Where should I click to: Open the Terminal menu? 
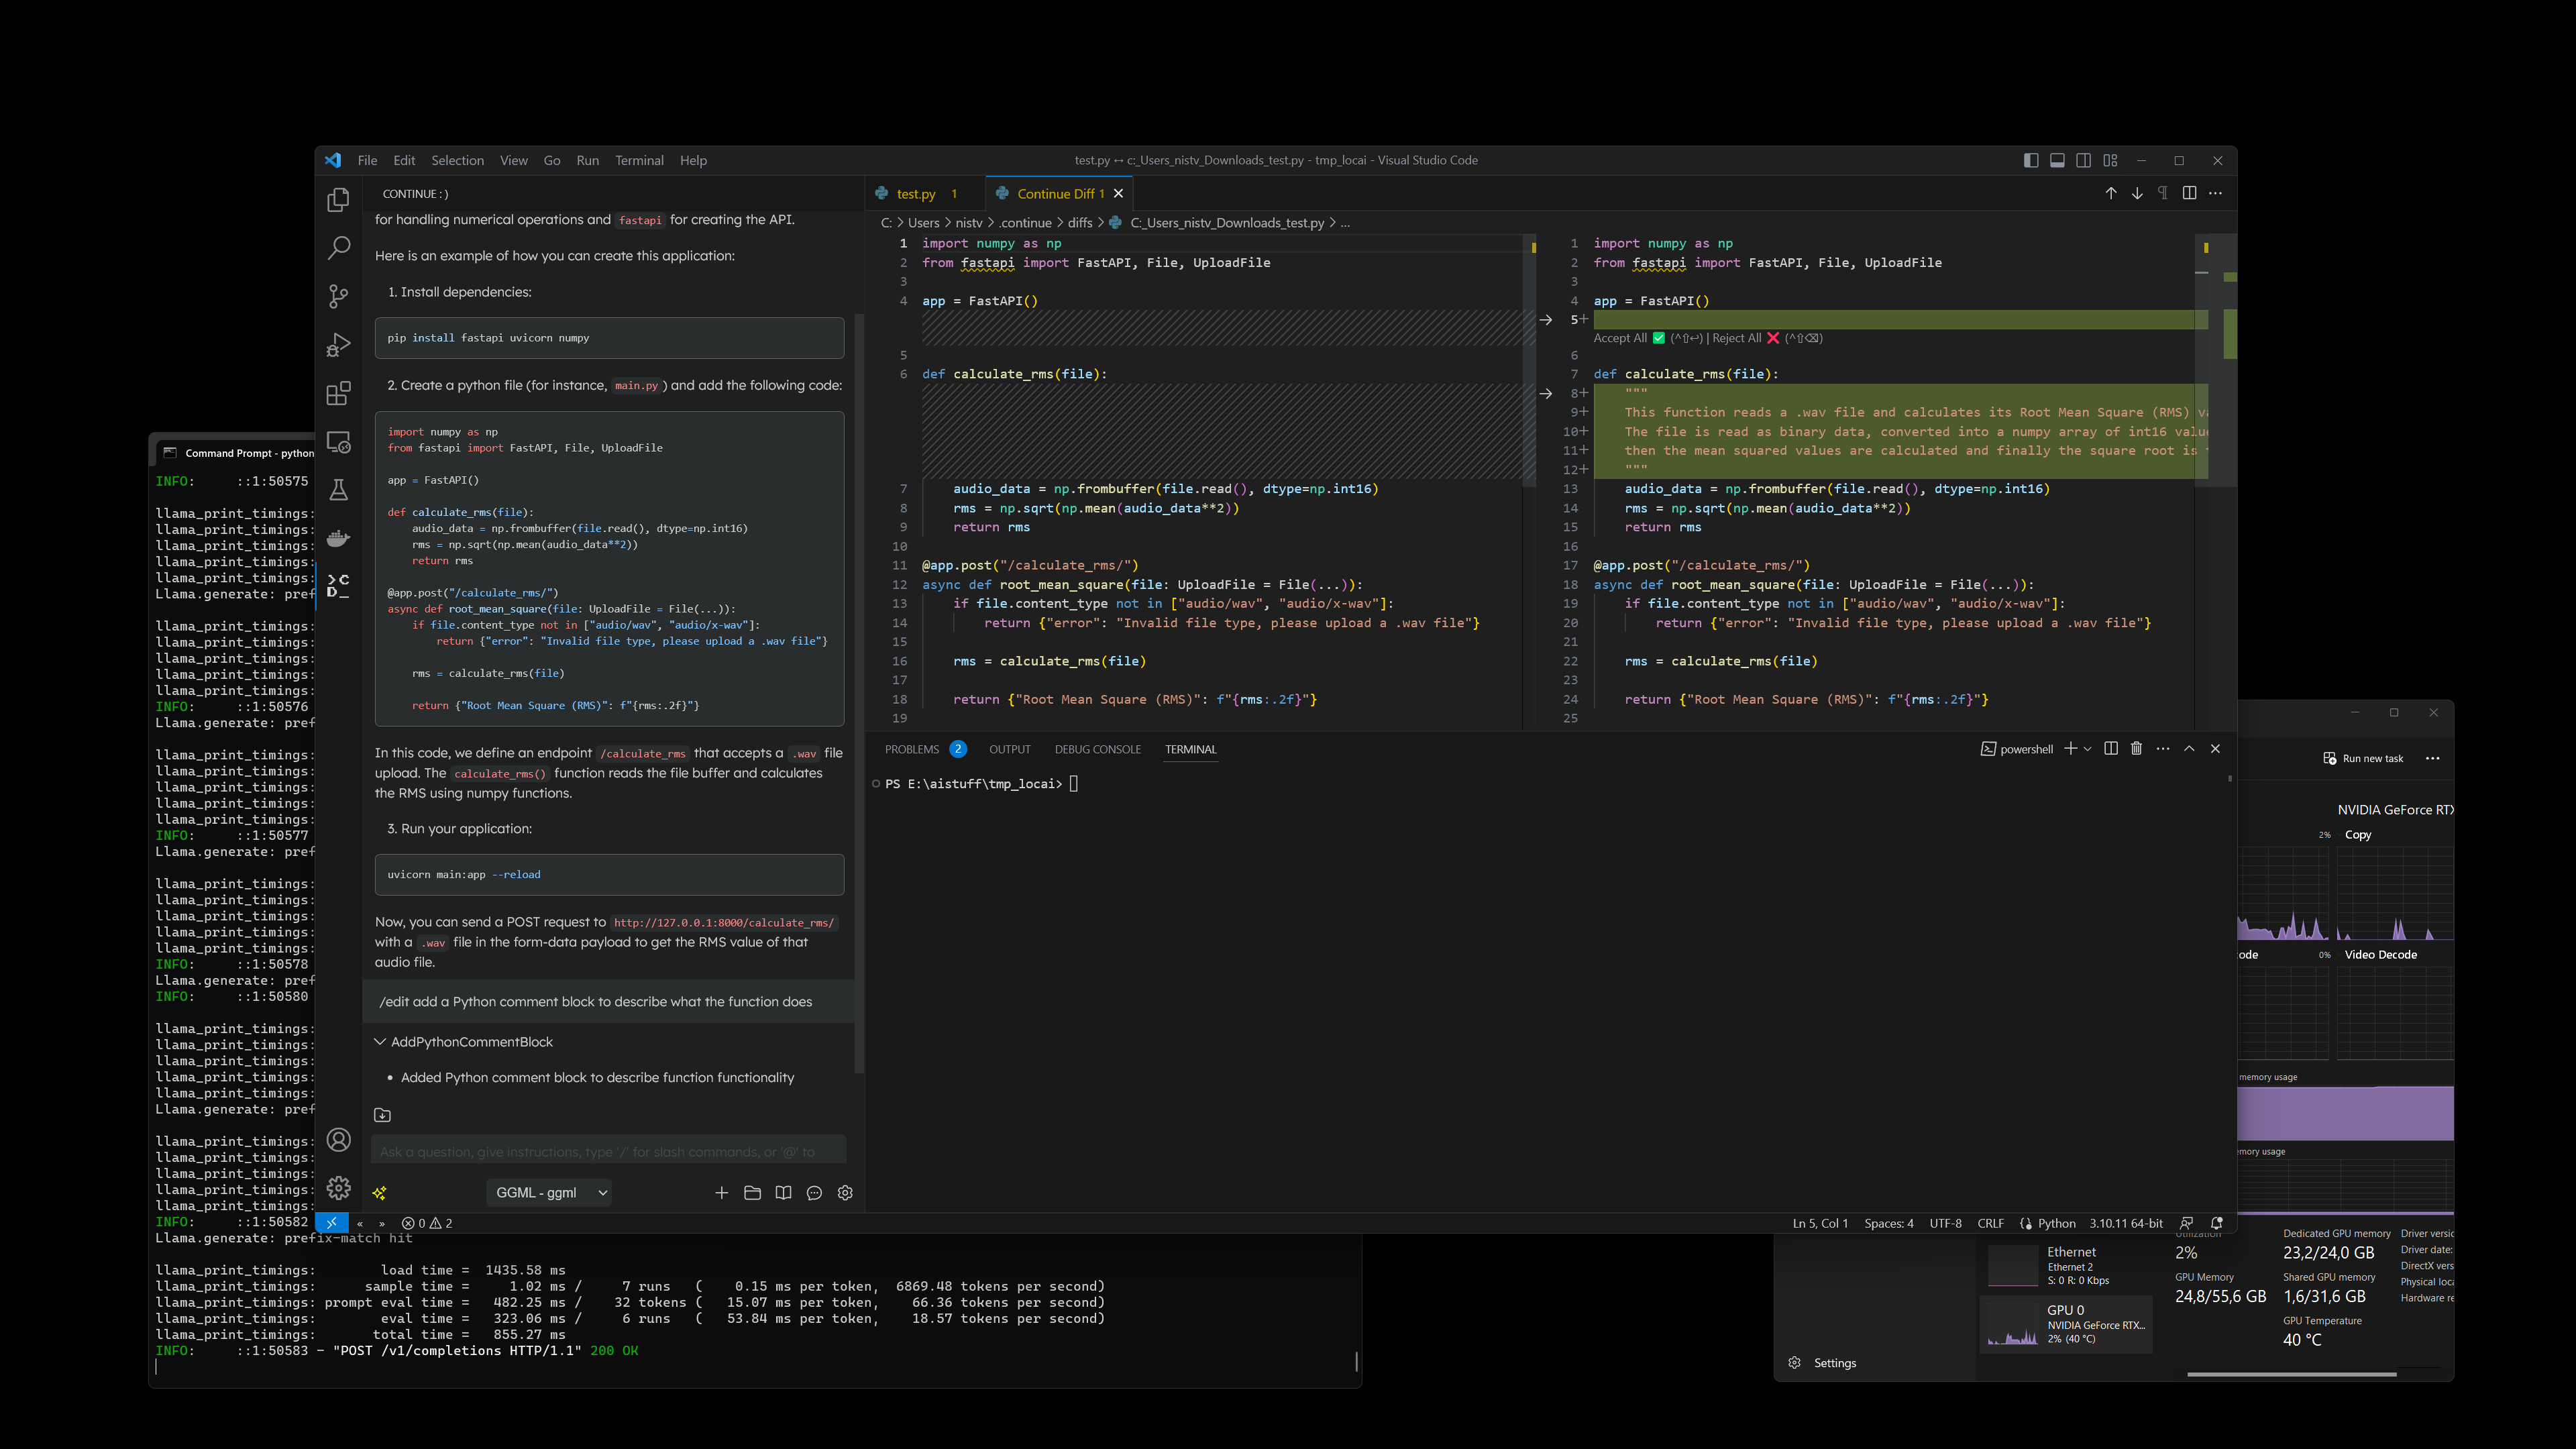pyautogui.click(x=638, y=160)
